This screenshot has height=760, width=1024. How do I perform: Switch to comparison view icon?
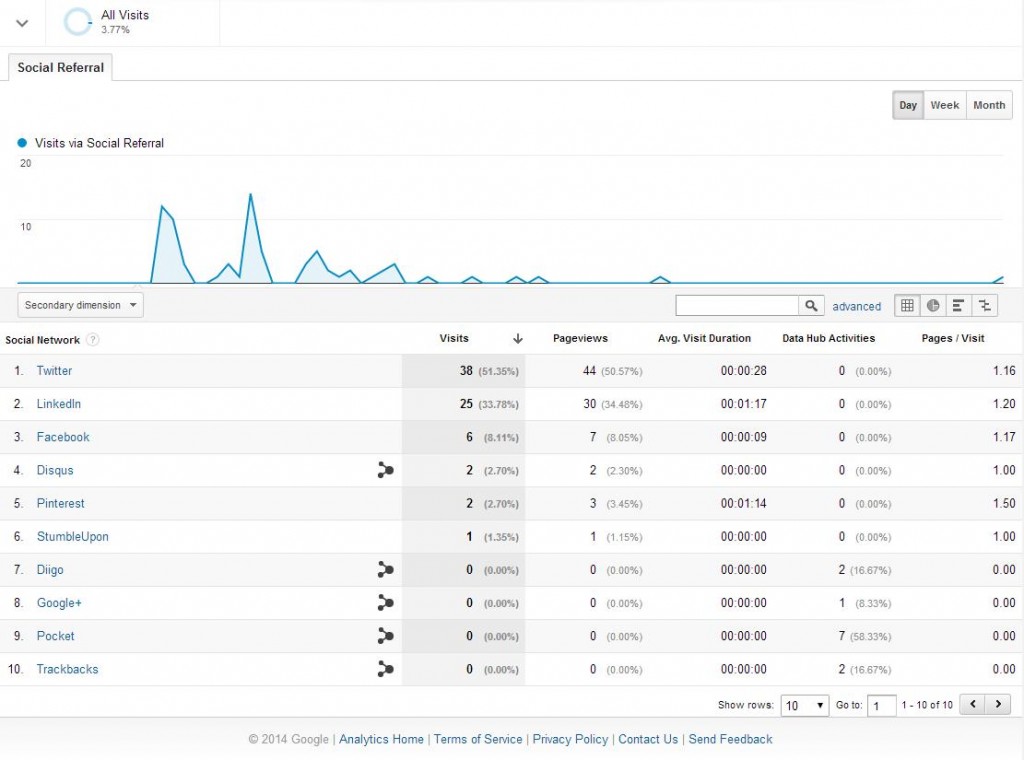point(985,305)
